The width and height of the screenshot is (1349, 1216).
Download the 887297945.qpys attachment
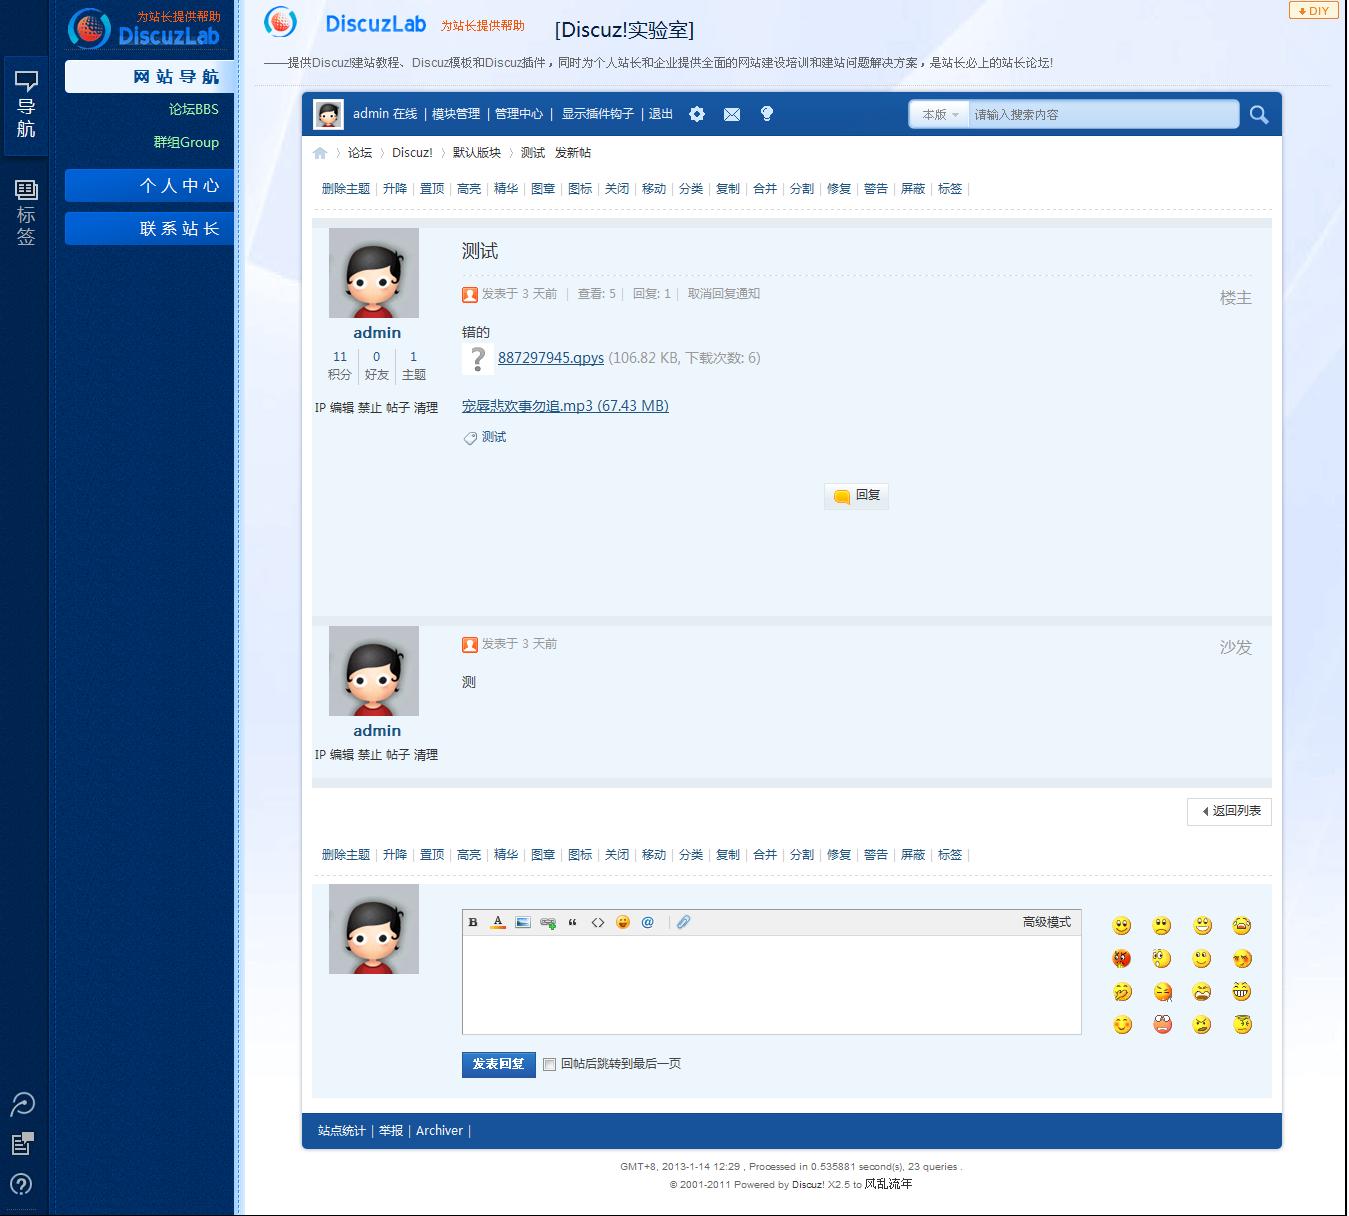(x=551, y=358)
